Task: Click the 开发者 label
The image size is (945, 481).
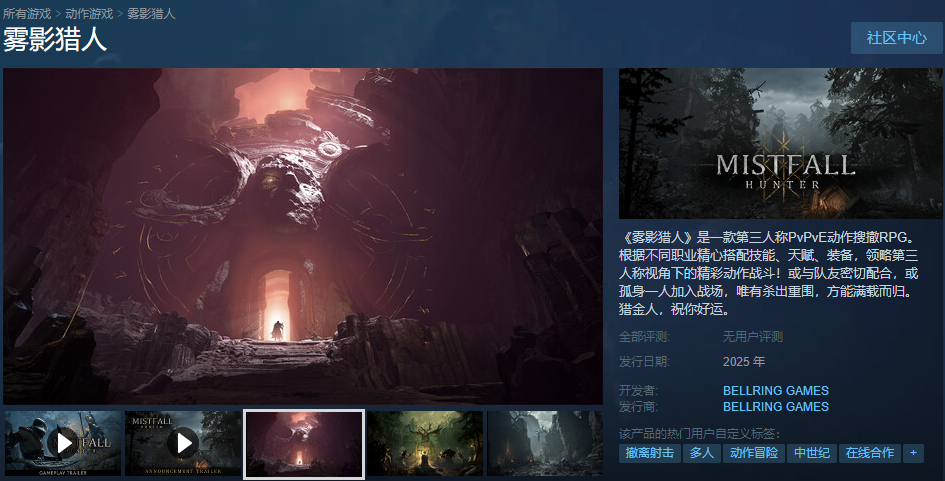Action: 638,391
